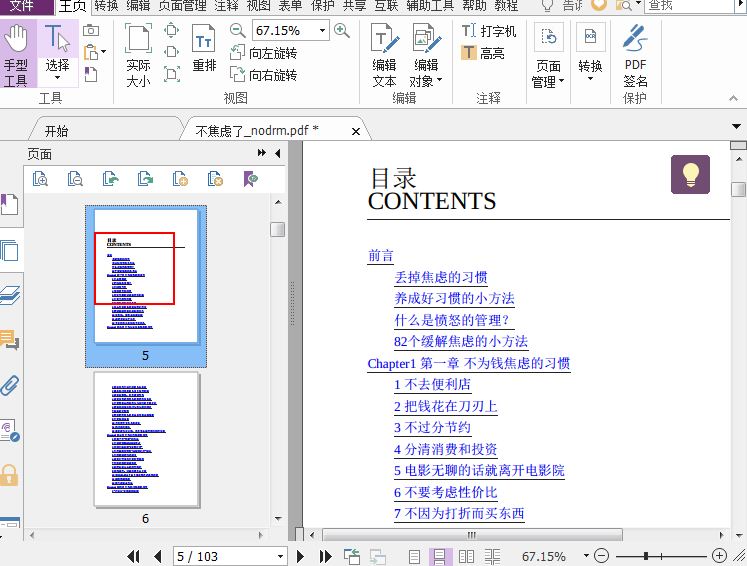Zoom in with ribbon magnifier plus
The width and height of the screenshot is (747, 566).
click(x=342, y=30)
